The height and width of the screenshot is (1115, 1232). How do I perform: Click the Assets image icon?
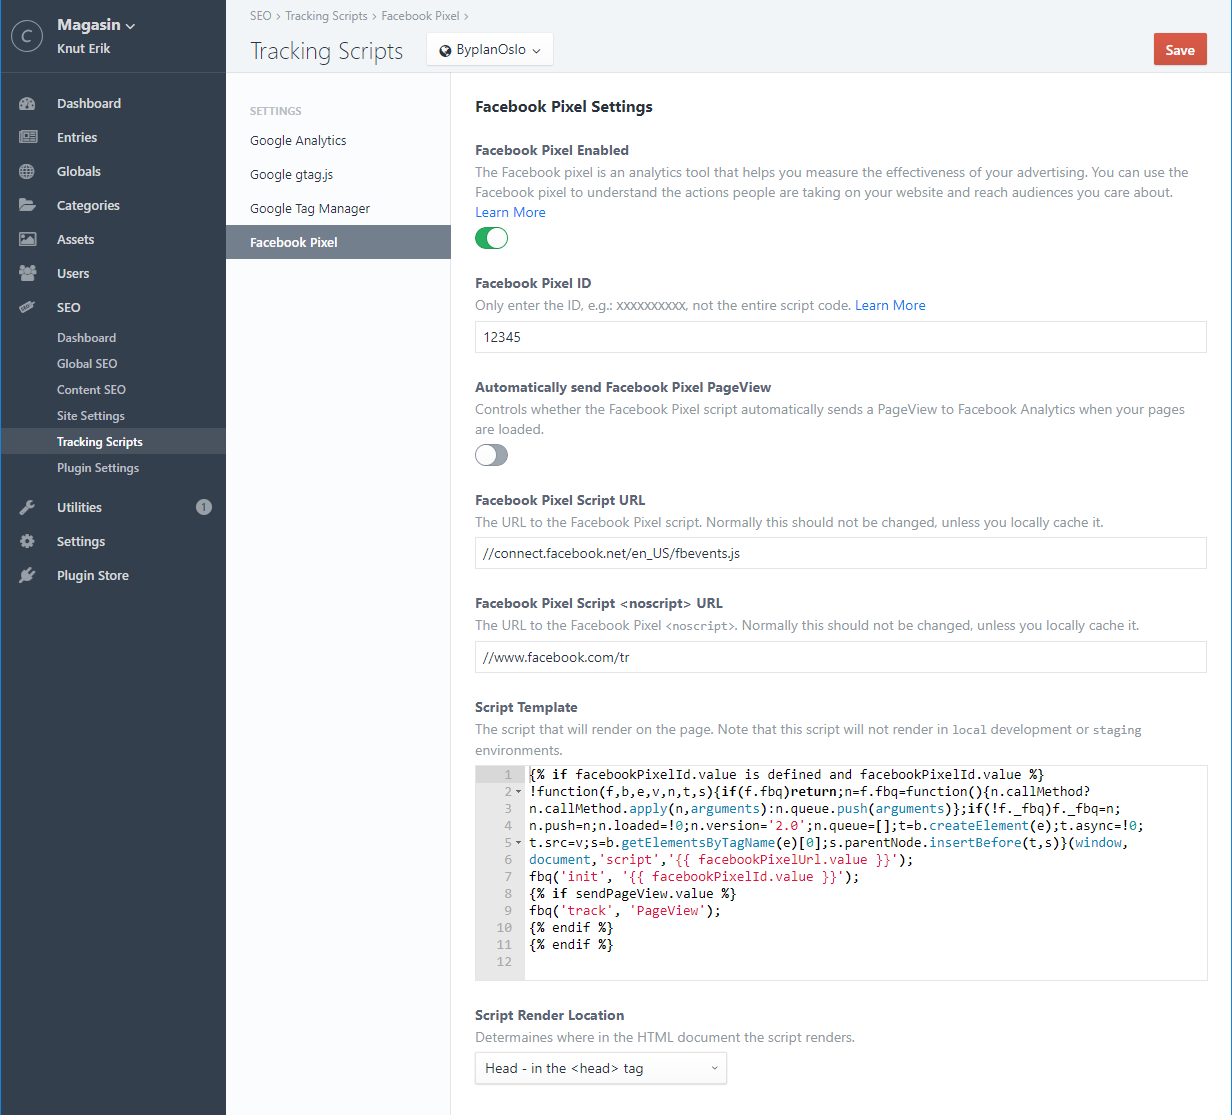point(27,239)
